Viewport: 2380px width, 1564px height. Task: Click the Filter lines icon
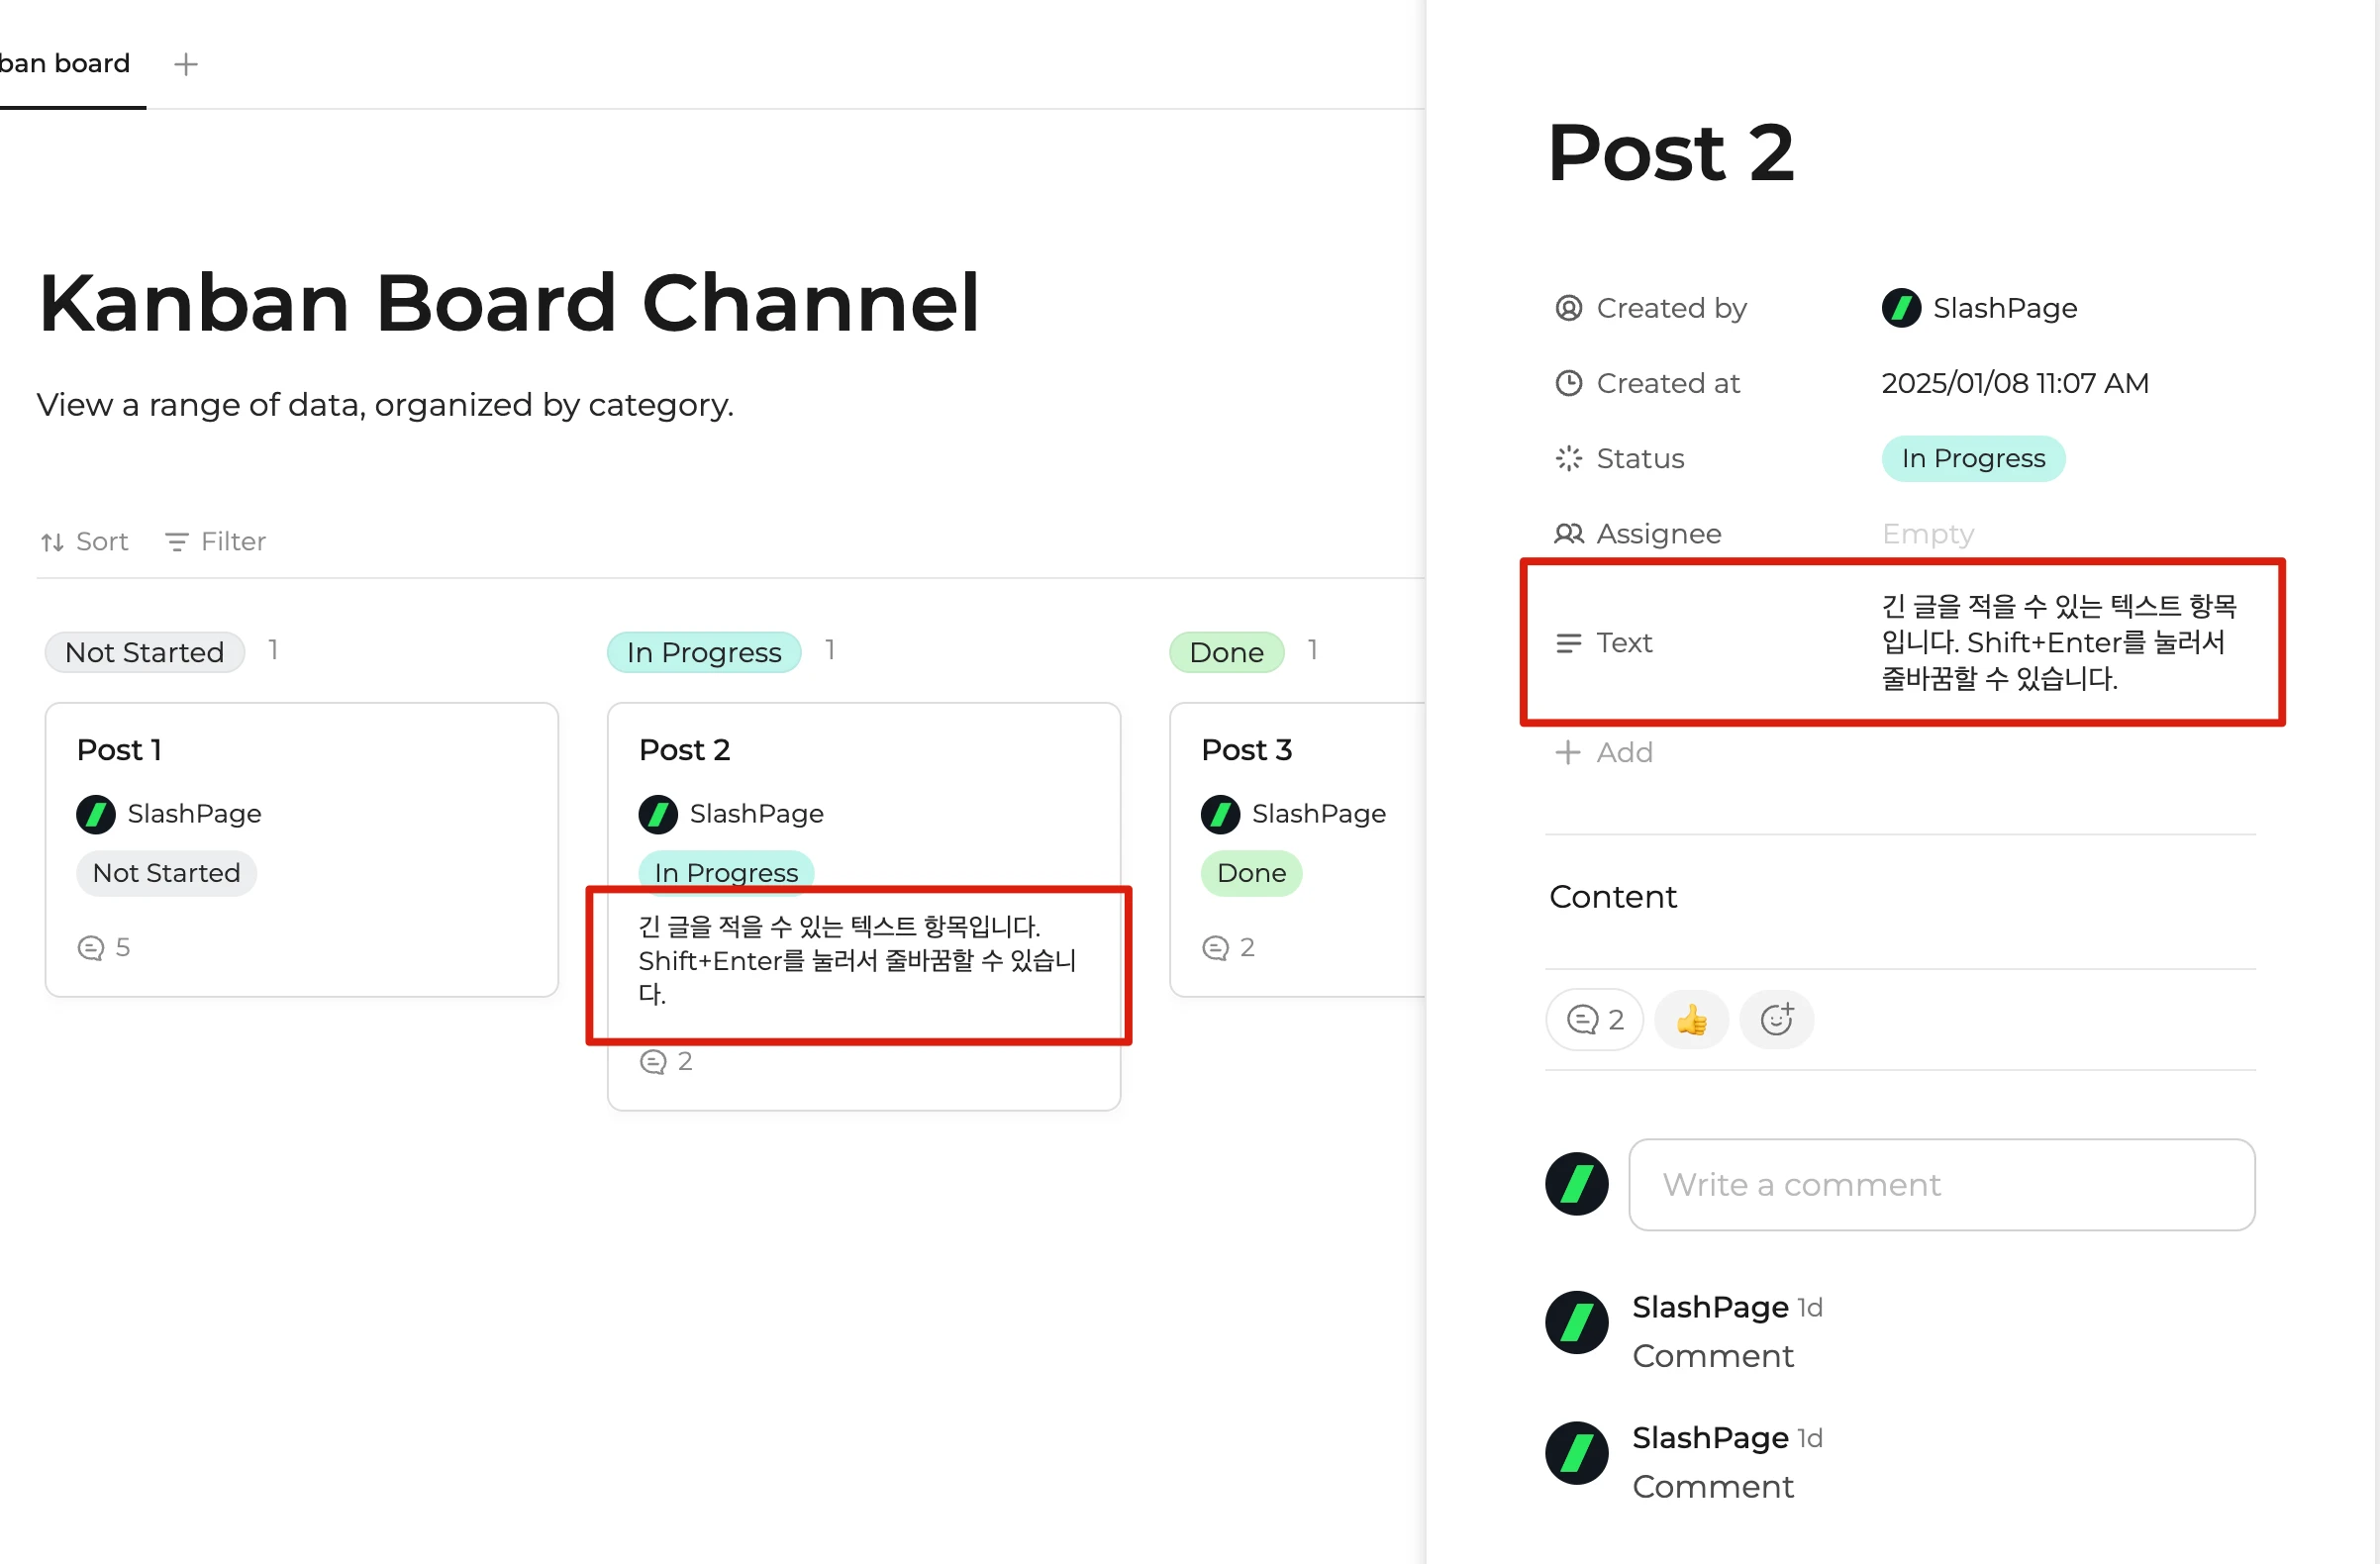176,542
